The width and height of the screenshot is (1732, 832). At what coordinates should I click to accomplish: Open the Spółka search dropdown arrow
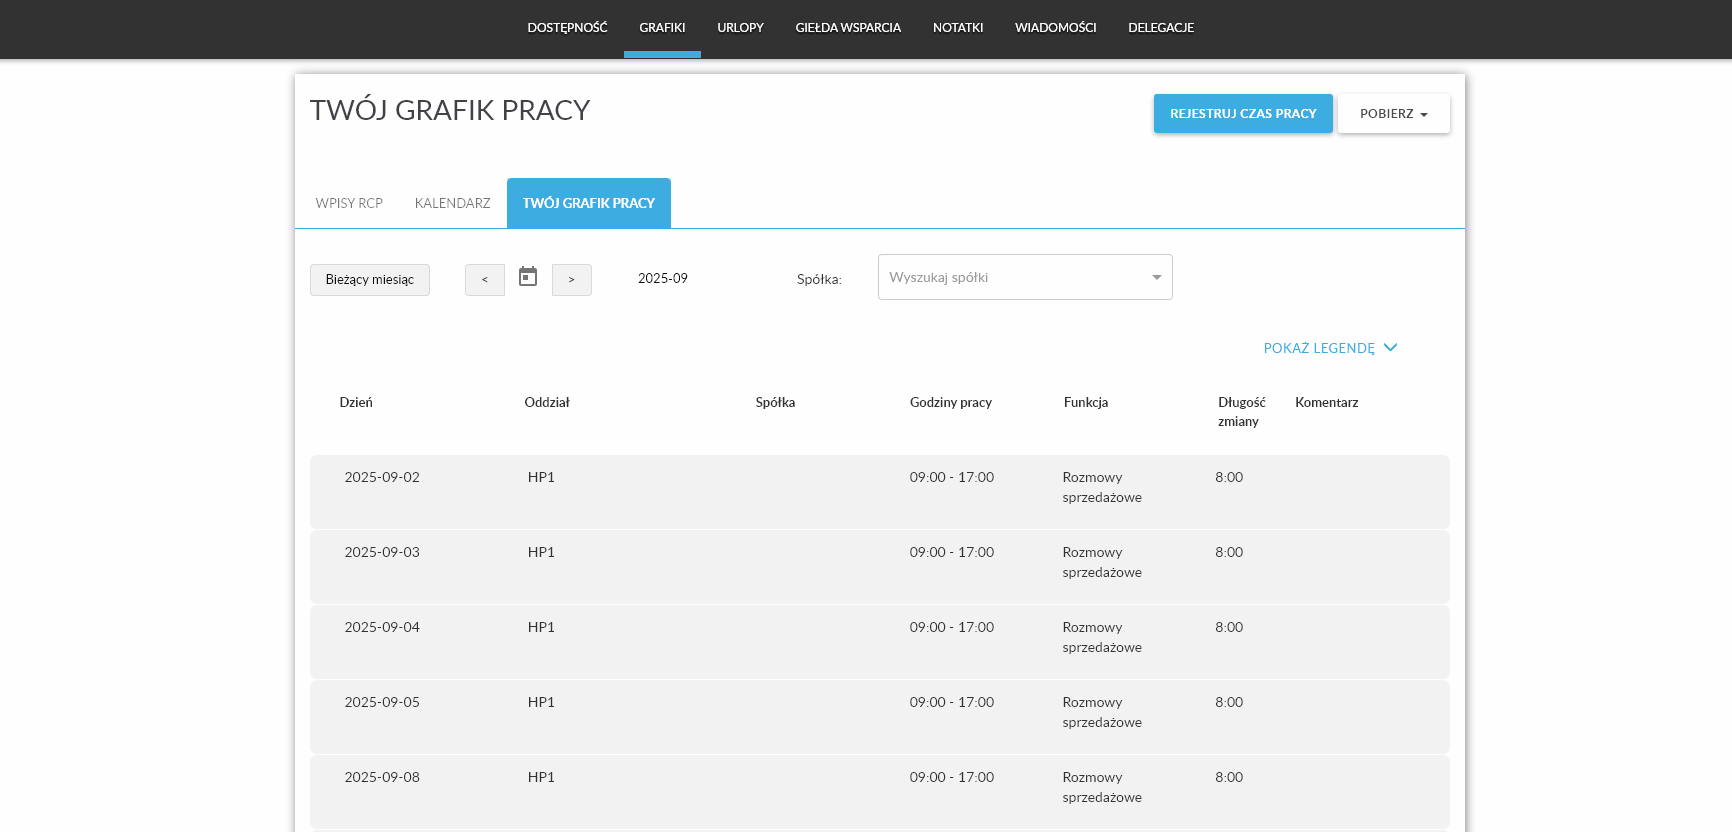point(1156,278)
